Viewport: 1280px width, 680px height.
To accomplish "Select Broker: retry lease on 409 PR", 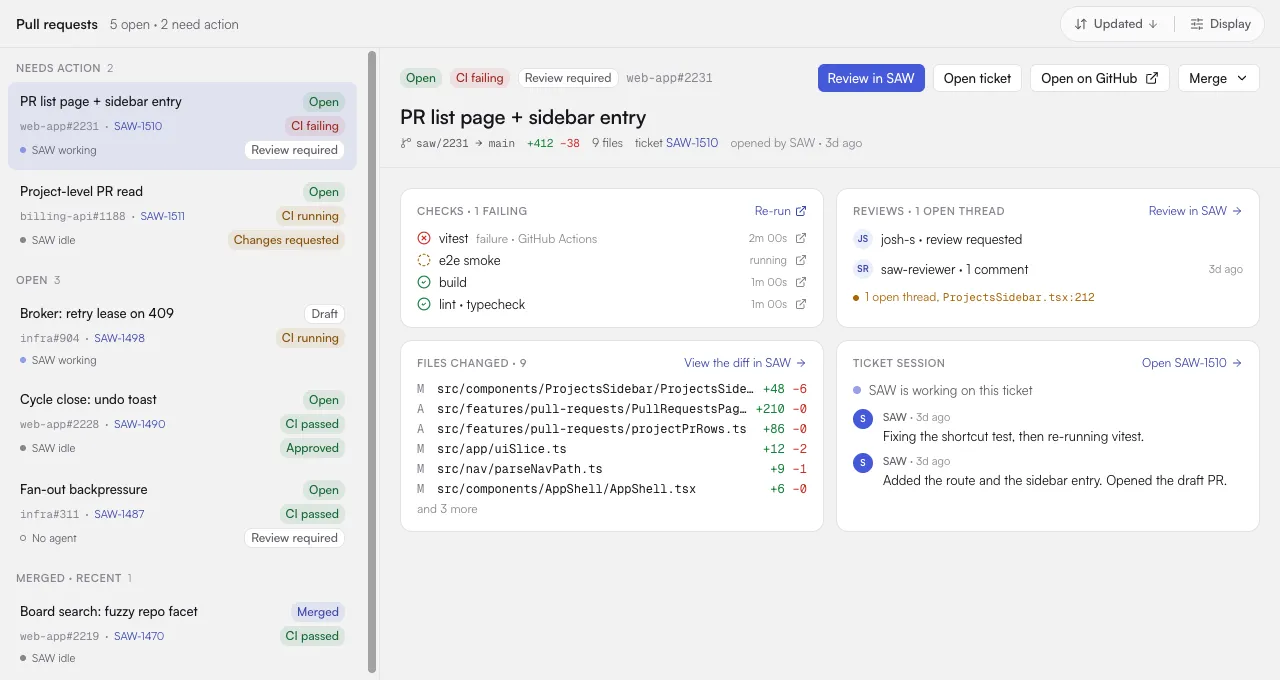I will click(x=182, y=336).
